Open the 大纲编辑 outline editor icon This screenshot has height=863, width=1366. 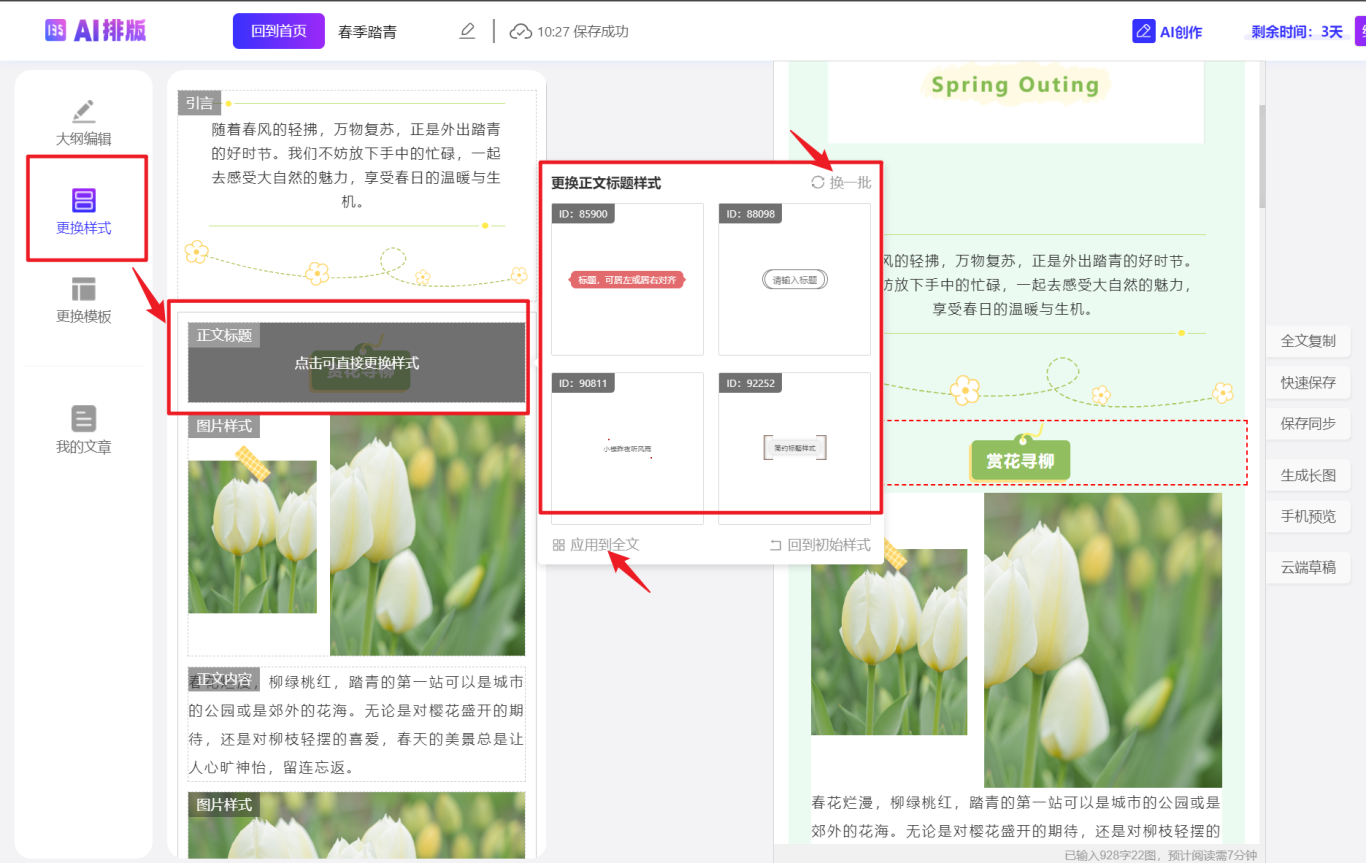click(84, 111)
